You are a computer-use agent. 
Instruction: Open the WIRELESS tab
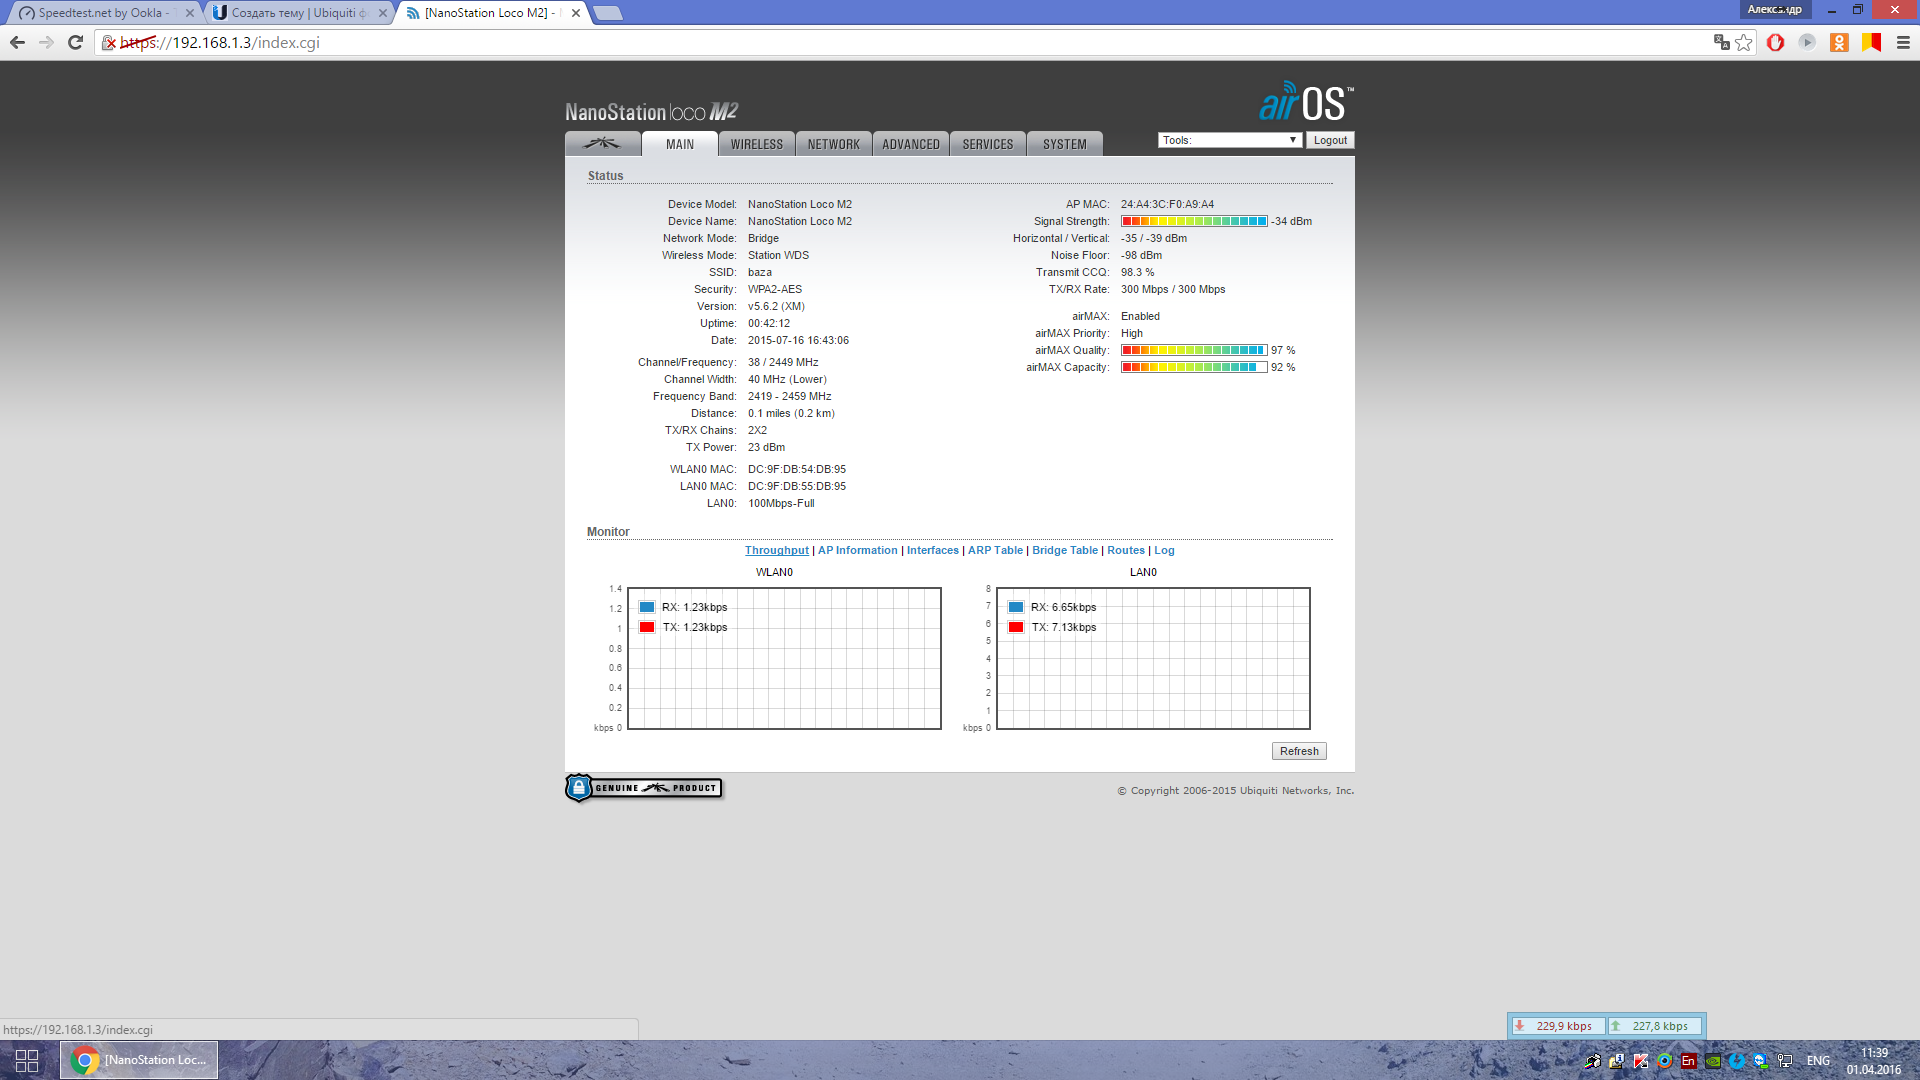[x=757, y=144]
